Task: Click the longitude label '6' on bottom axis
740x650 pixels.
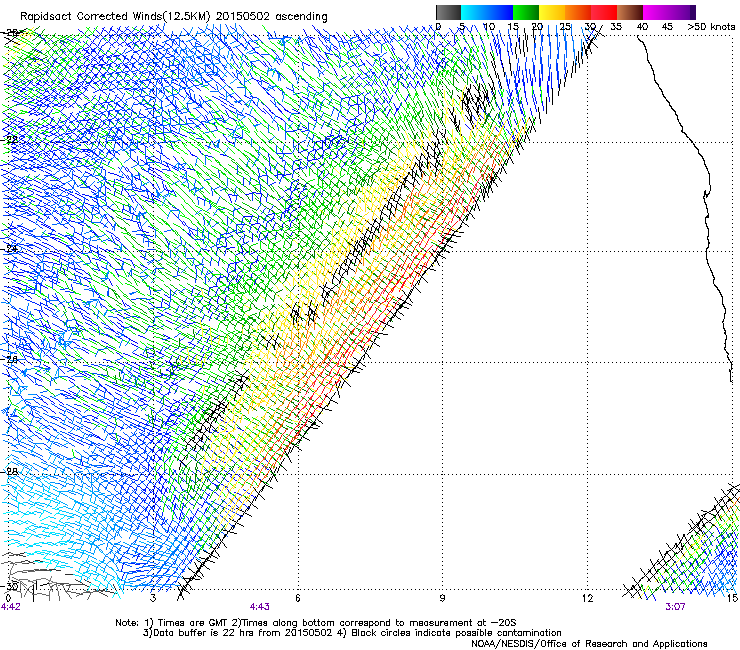Action: point(298,598)
